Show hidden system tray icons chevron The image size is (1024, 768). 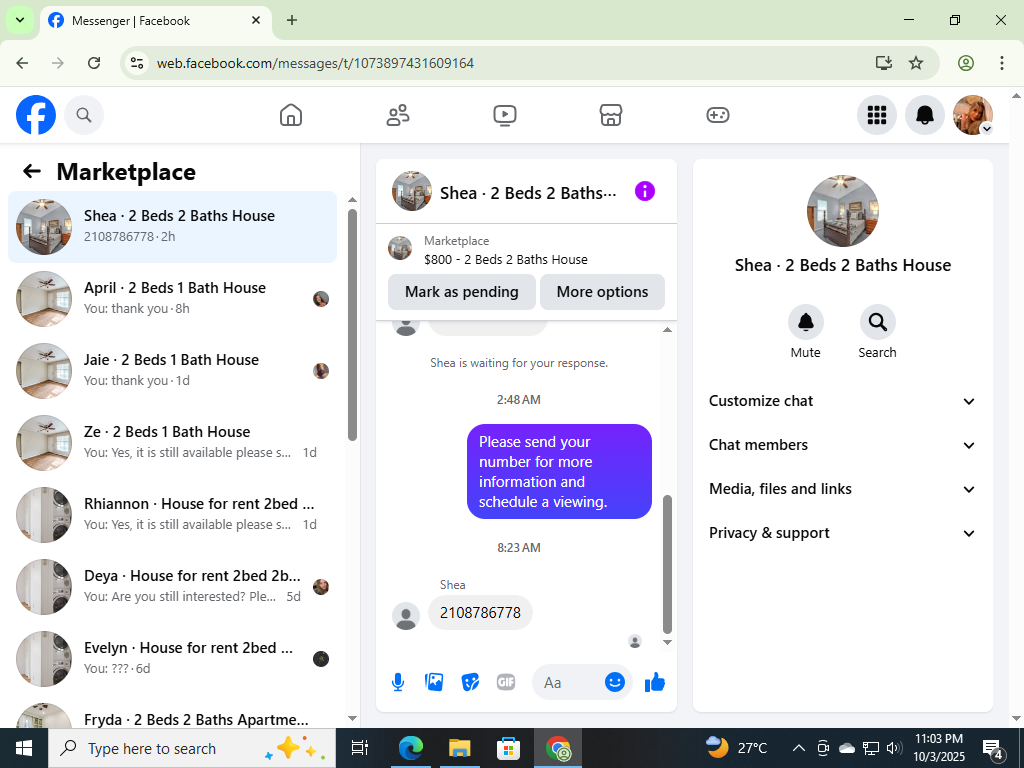(x=798, y=748)
